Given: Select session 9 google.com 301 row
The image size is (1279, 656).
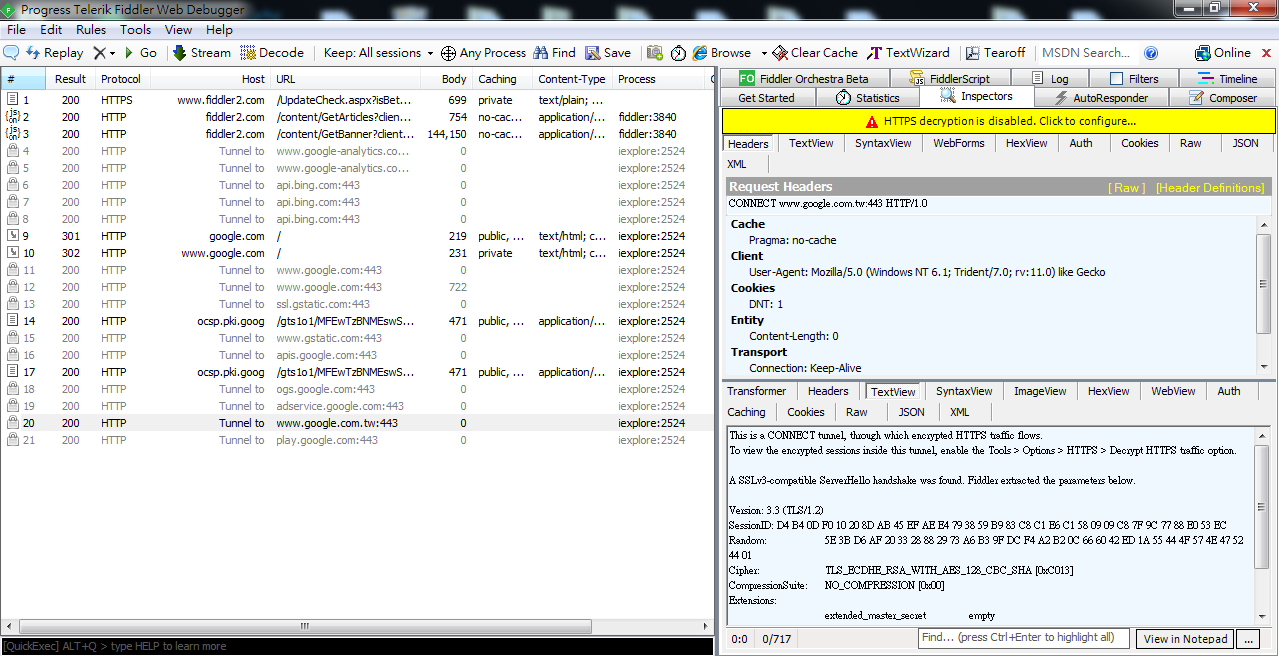Looking at the screenshot, I should point(357,236).
